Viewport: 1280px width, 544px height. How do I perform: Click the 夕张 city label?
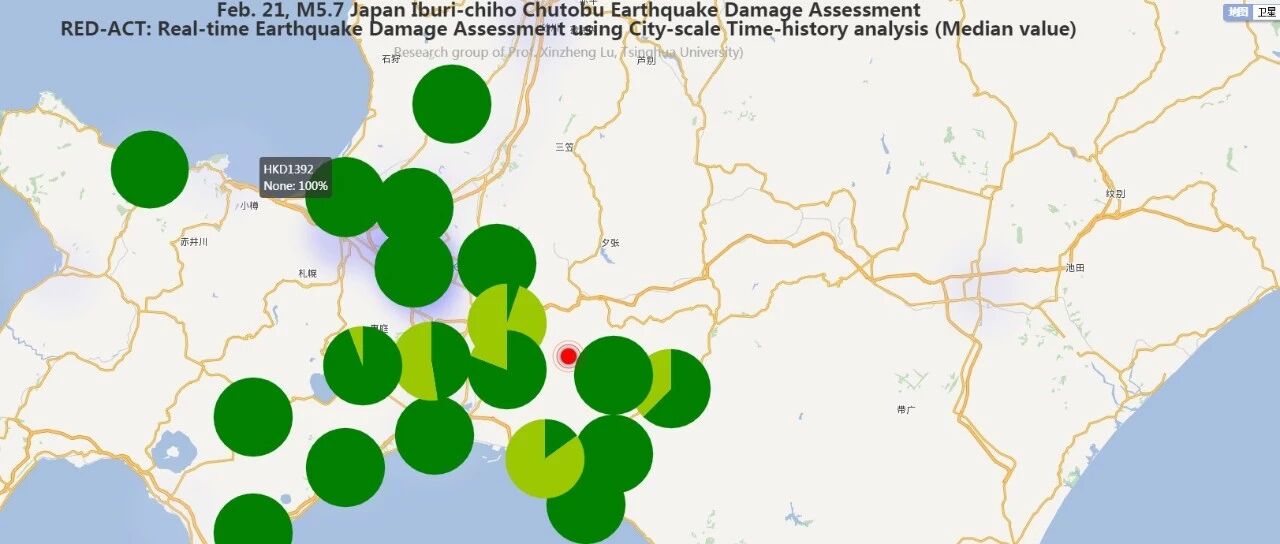[x=610, y=243]
